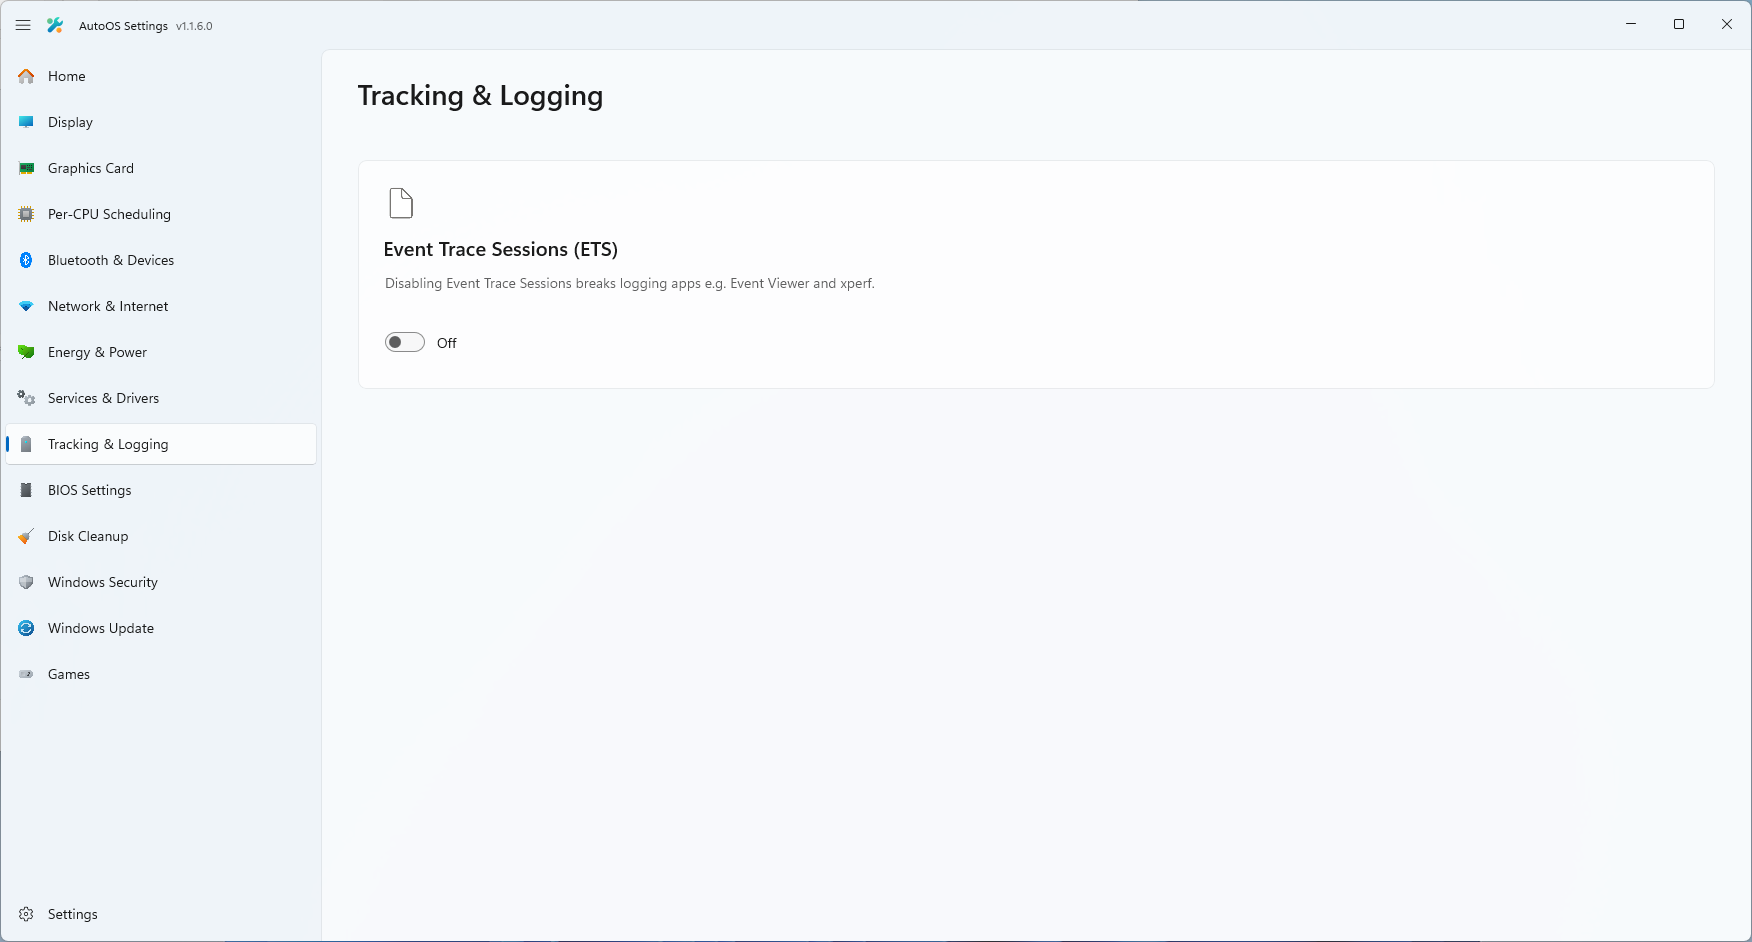Open Energy & Power page

(161, 352)
